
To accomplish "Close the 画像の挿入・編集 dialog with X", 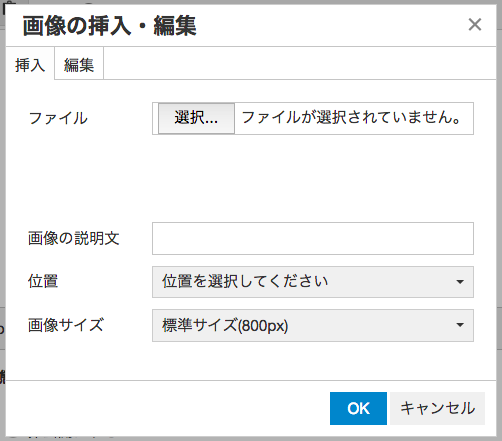I will (475, 25).
